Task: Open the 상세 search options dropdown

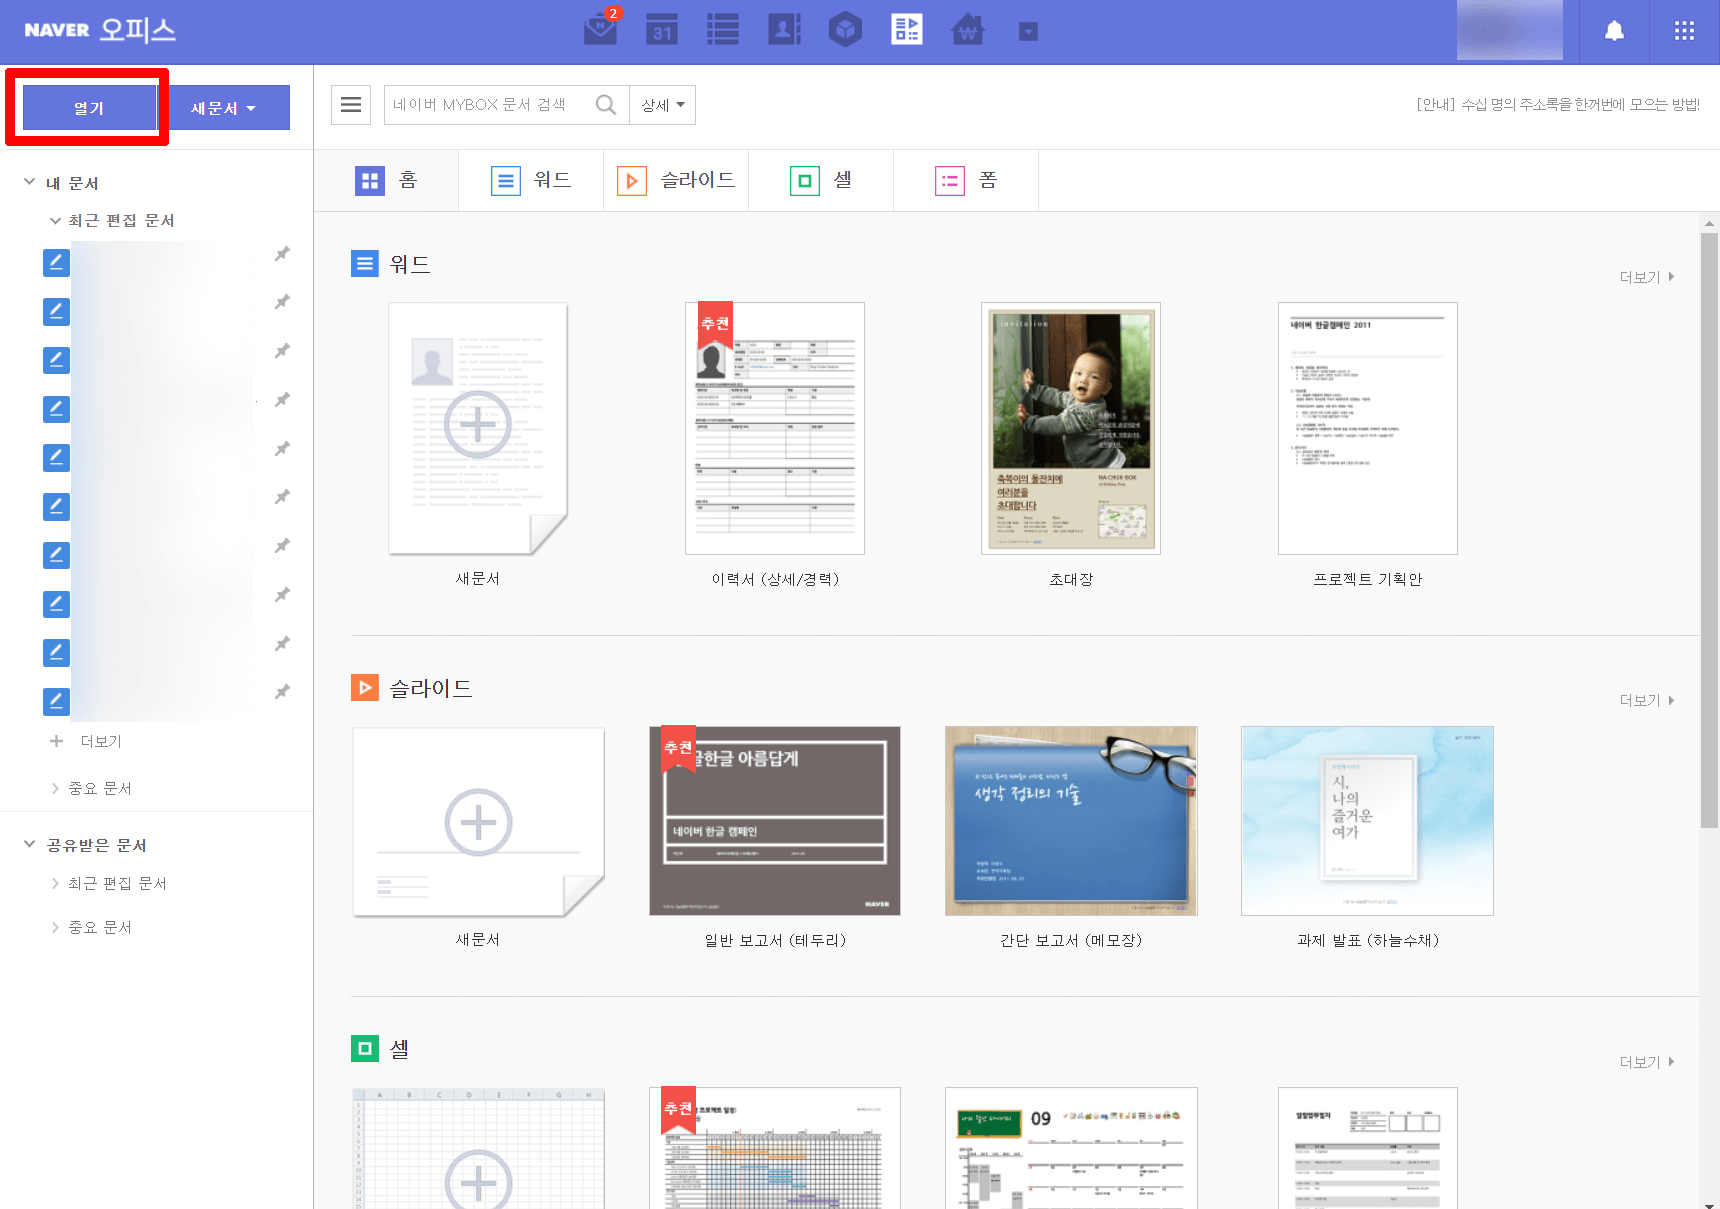Action: tap(663, 105)
